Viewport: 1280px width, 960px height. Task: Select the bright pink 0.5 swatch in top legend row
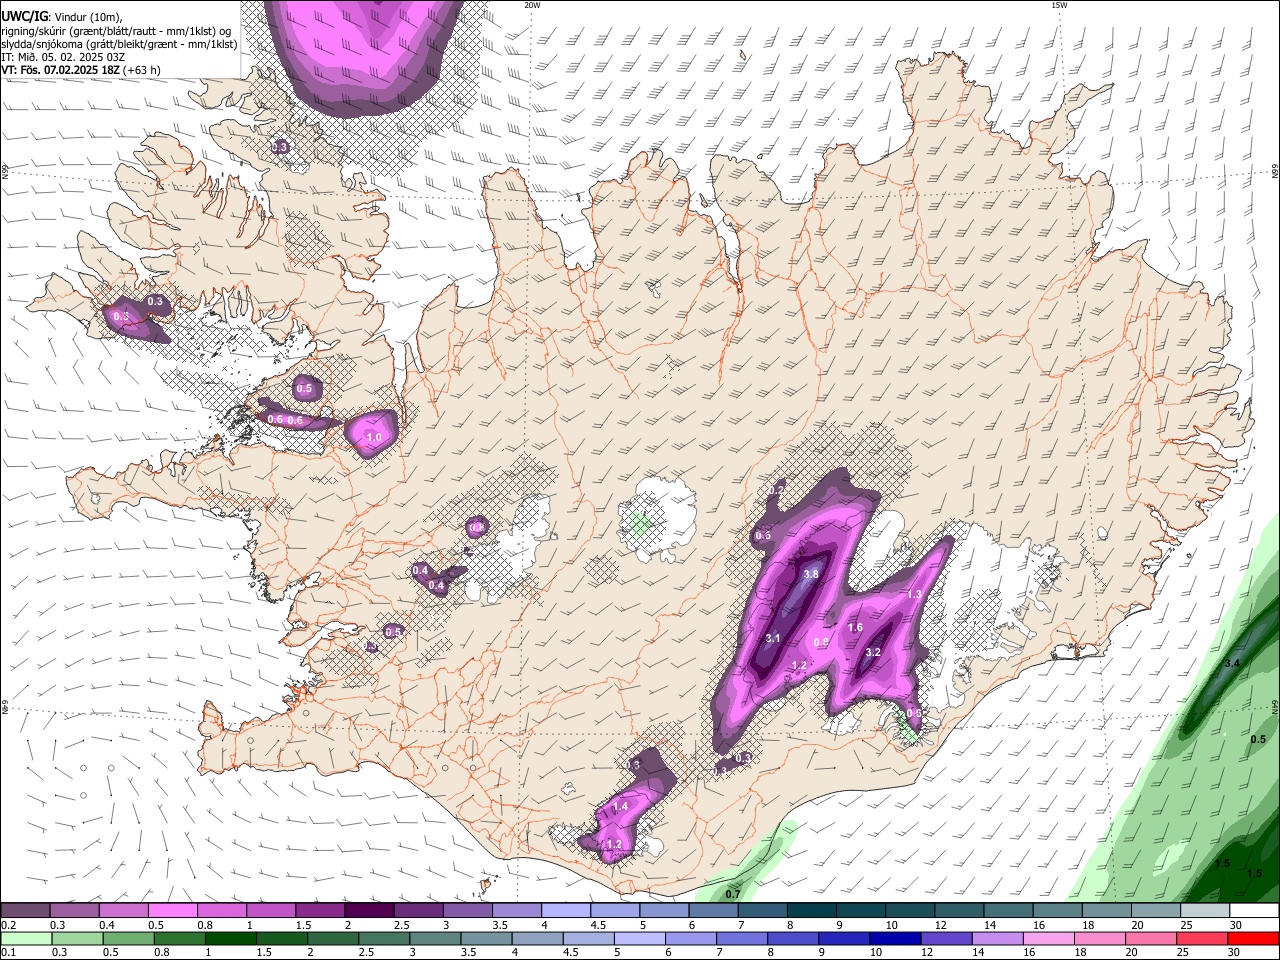pos(172,911)
